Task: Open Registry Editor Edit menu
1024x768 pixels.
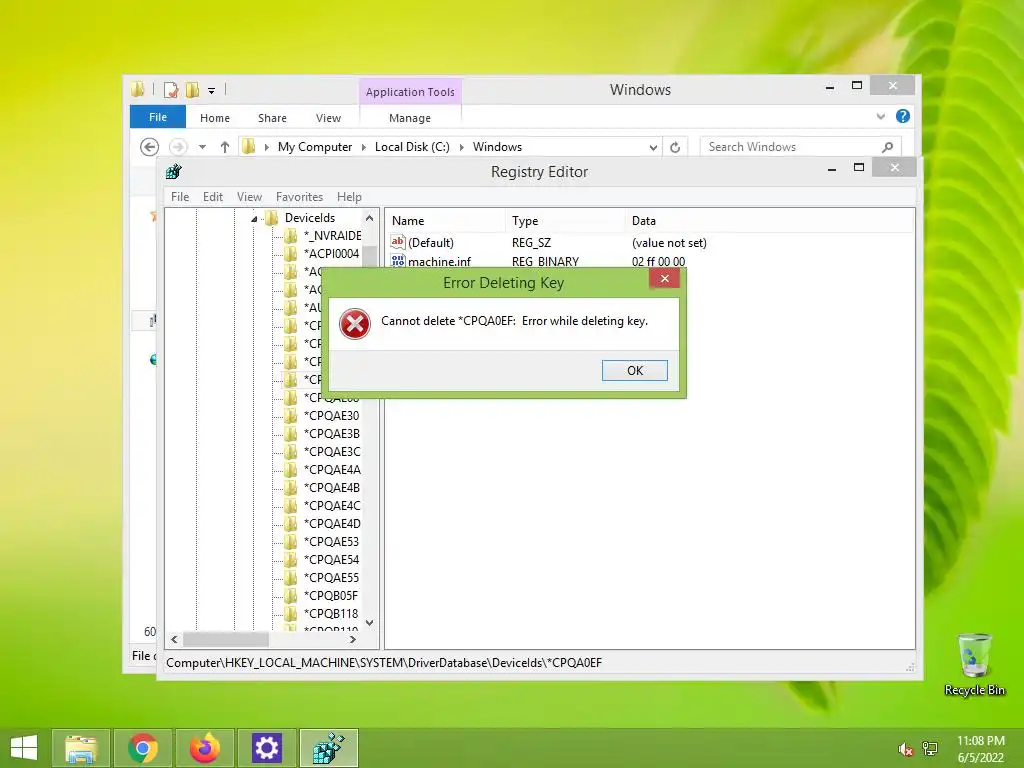Action: (212, 197)
